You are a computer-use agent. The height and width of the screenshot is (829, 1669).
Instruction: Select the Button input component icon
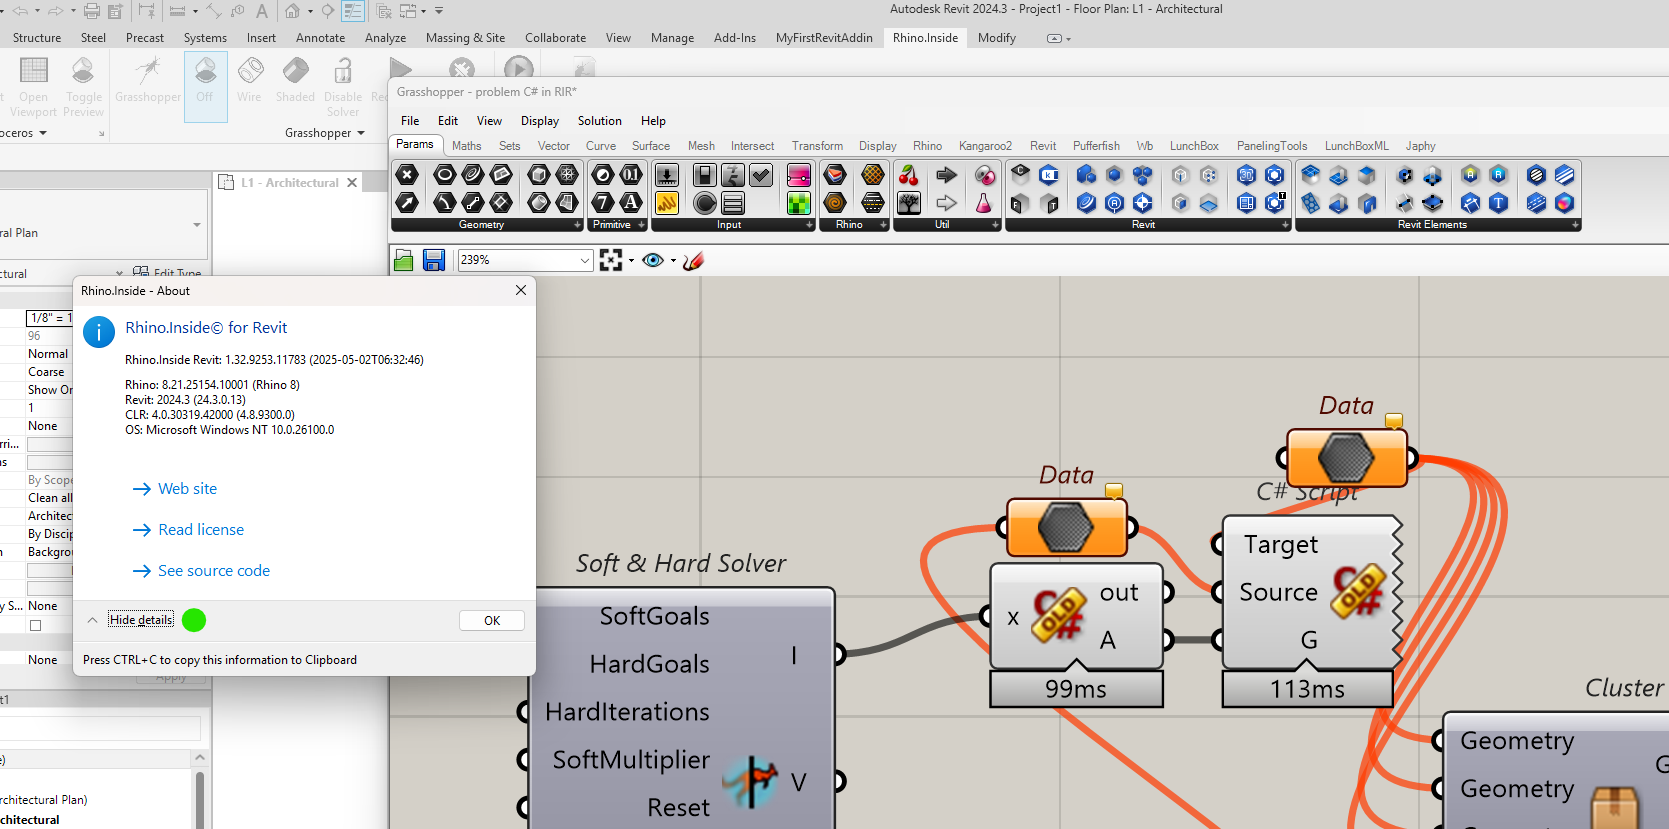[x=667, y=175]
